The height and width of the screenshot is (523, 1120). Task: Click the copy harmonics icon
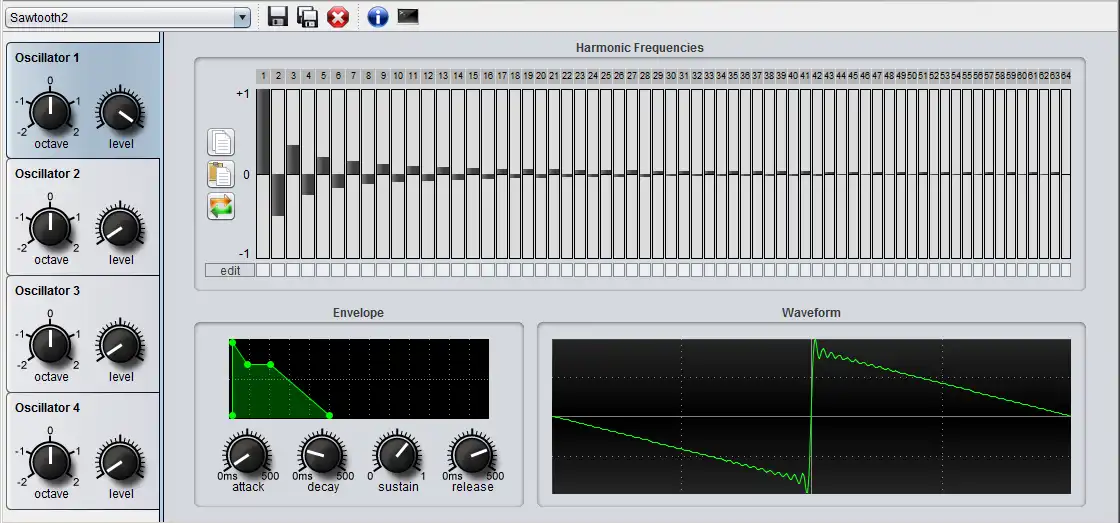pyautogui.click(x=221, y=141)
